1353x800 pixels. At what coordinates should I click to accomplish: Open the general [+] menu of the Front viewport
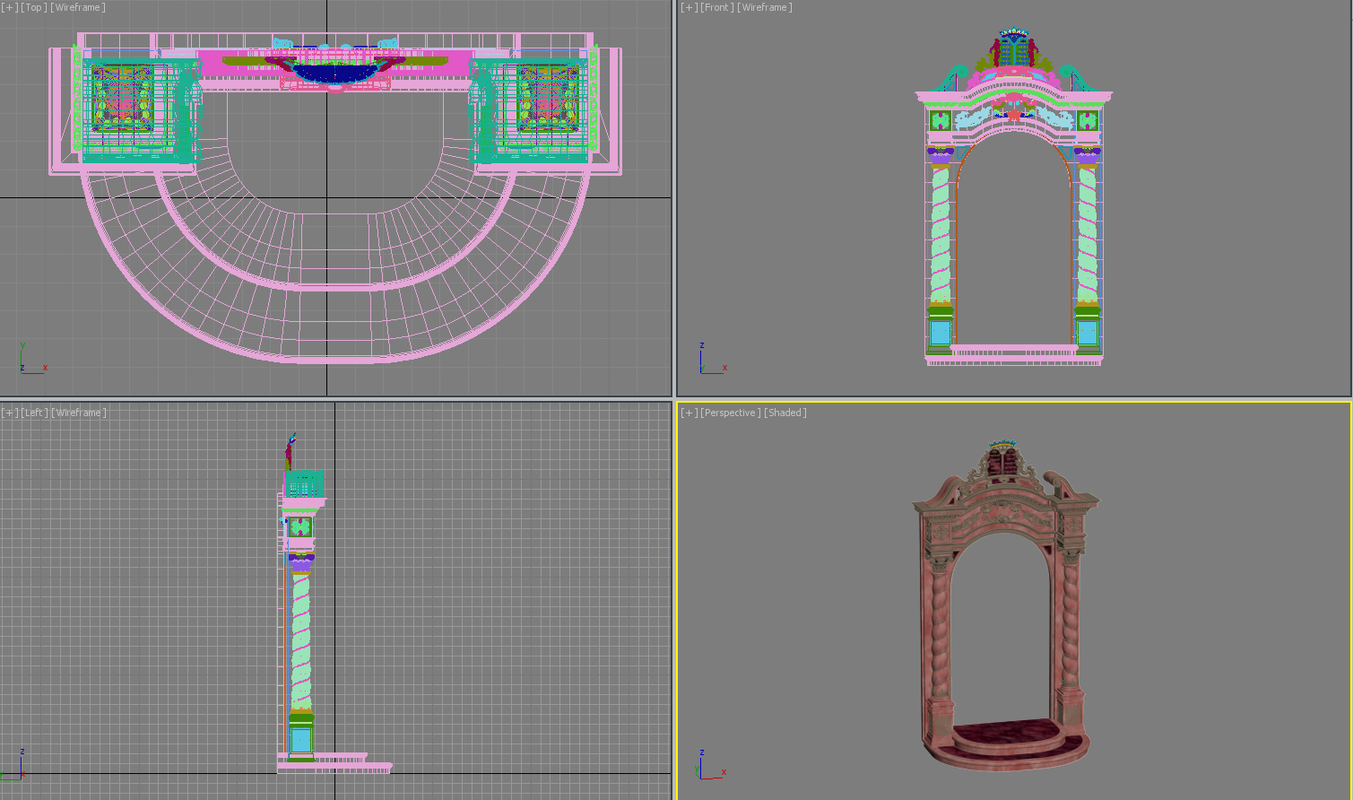[688, 7]
